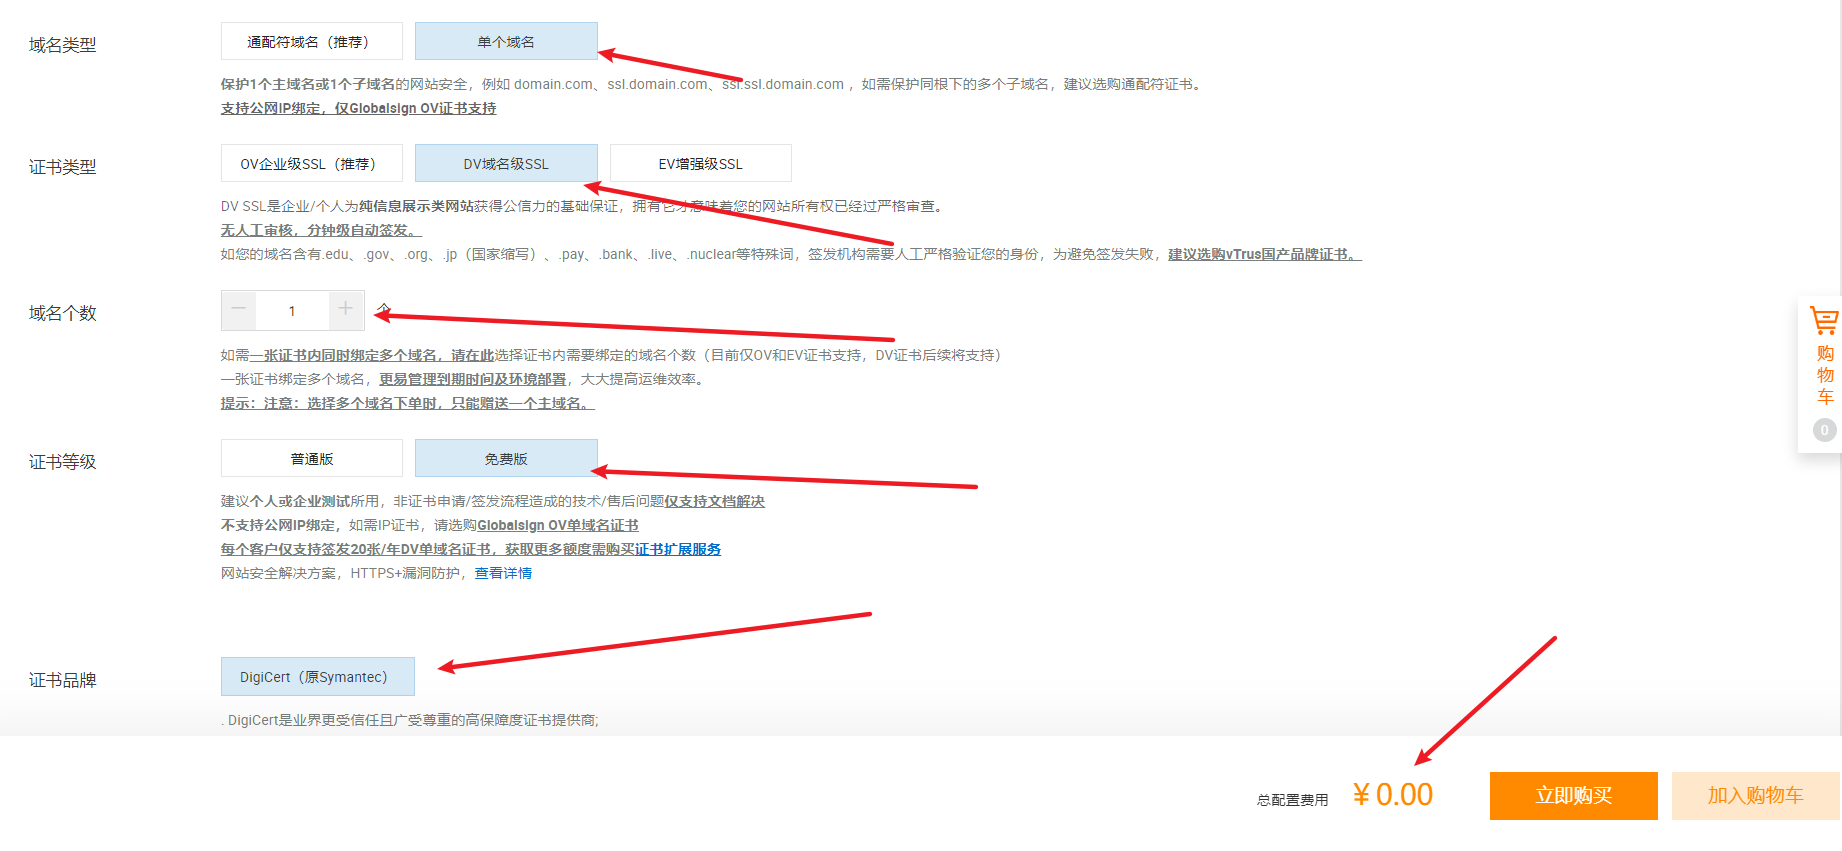Decrease domain count with minus button
Image resolution: width=1842 pixels, height=851 pixels.
[239, 310]
